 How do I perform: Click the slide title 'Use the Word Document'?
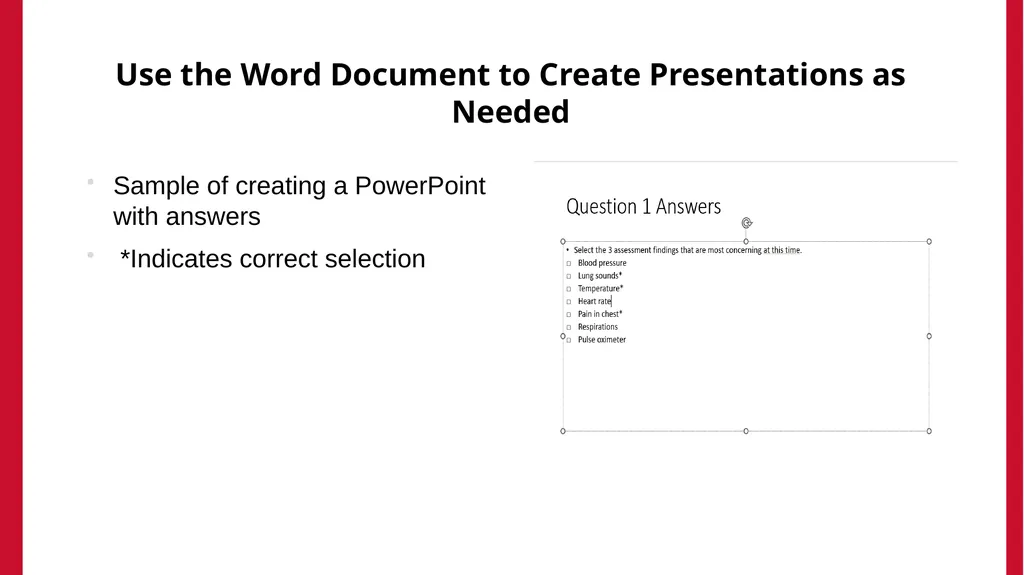pos(511,92)
